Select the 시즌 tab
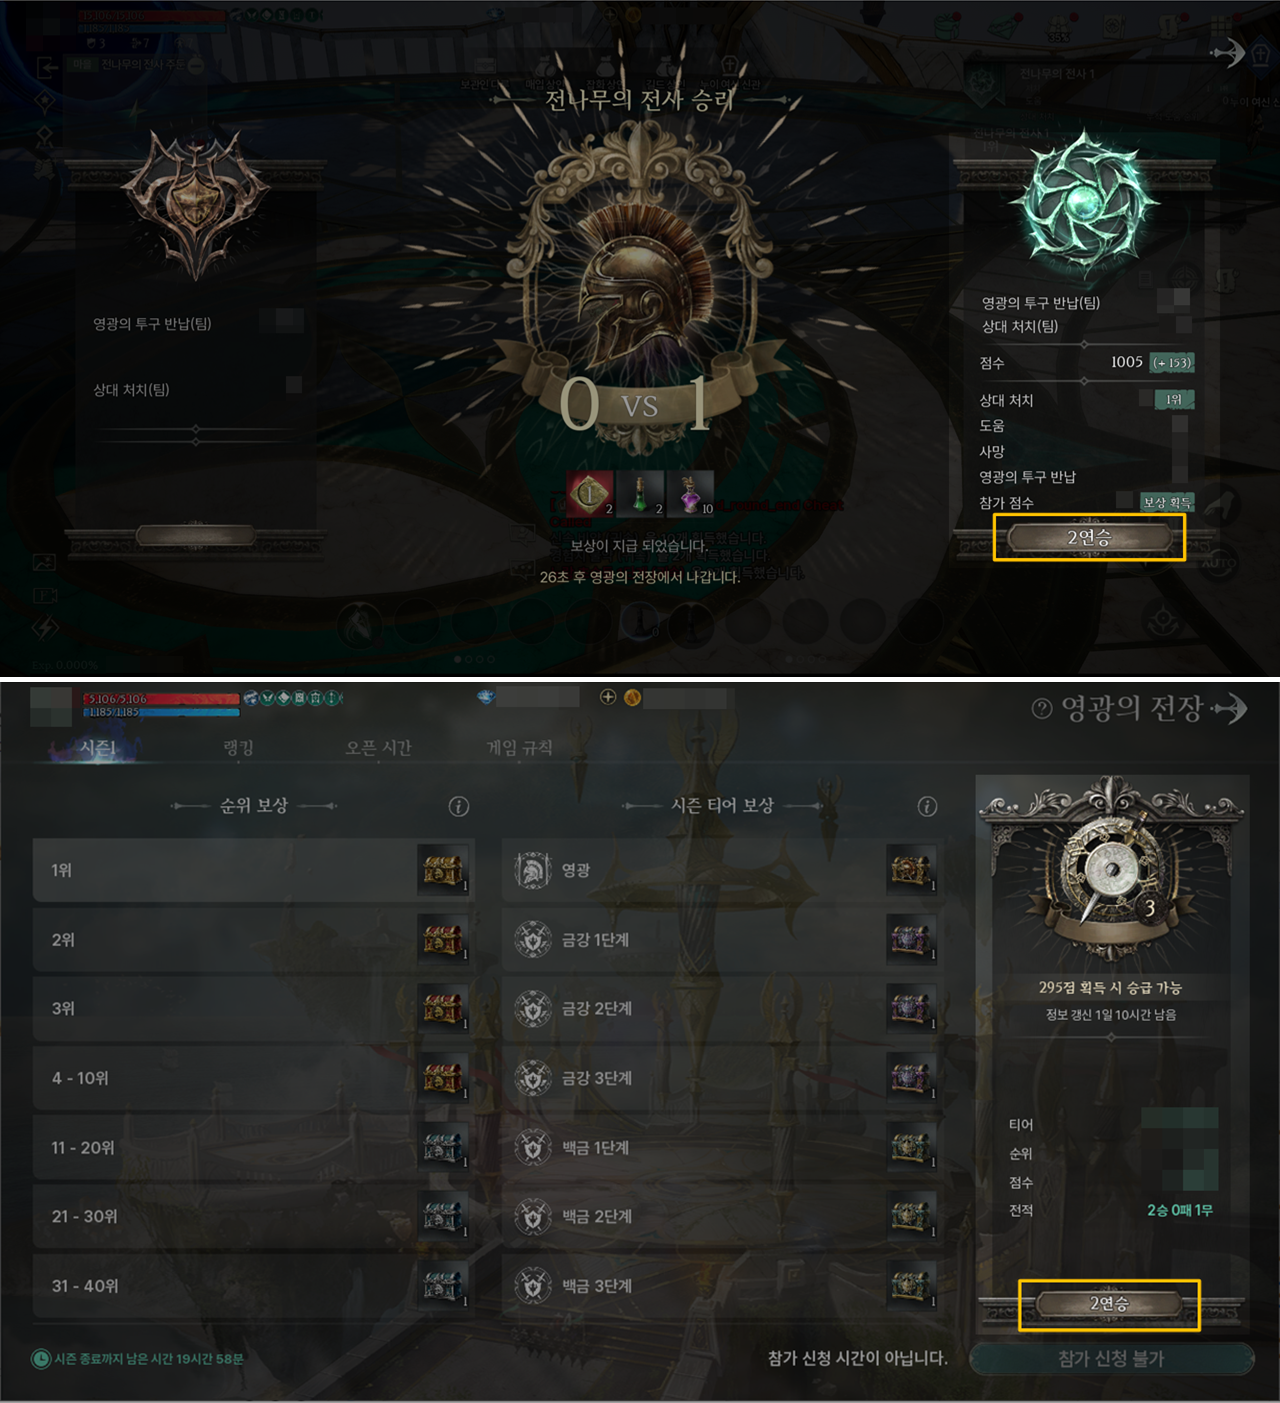The image size is (1280, 1403). 98,747
